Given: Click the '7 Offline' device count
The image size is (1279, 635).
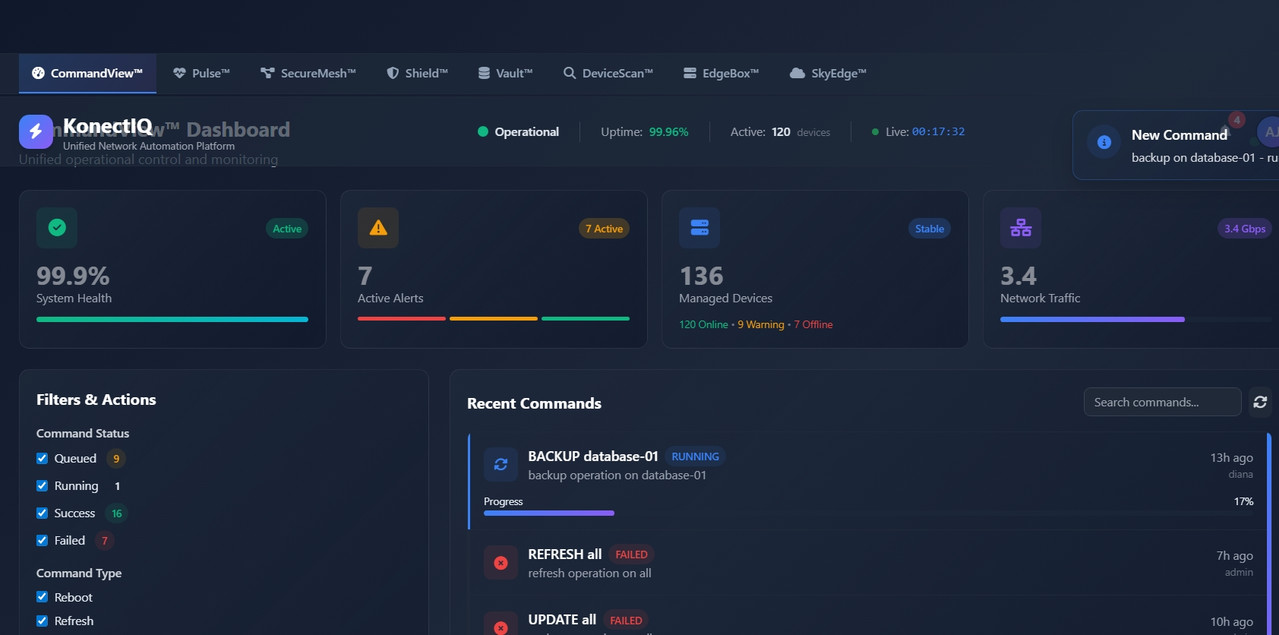Looking at the screenshot, I should (x=813, y=325).
